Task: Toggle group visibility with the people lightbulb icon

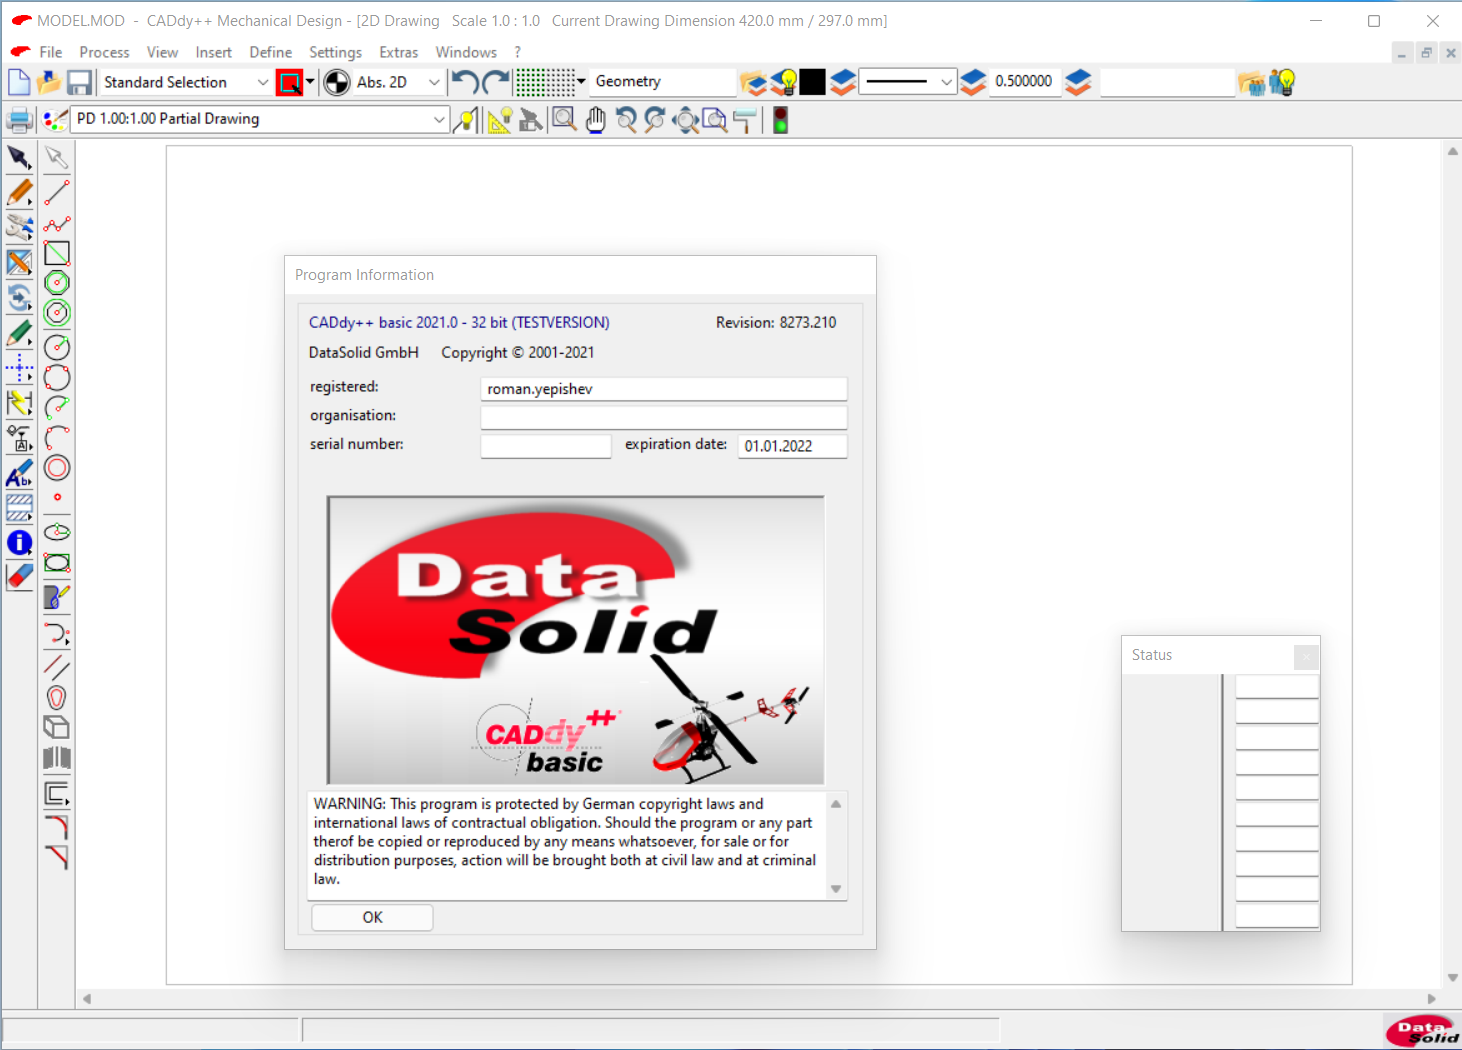Action: click(1282, 82)
